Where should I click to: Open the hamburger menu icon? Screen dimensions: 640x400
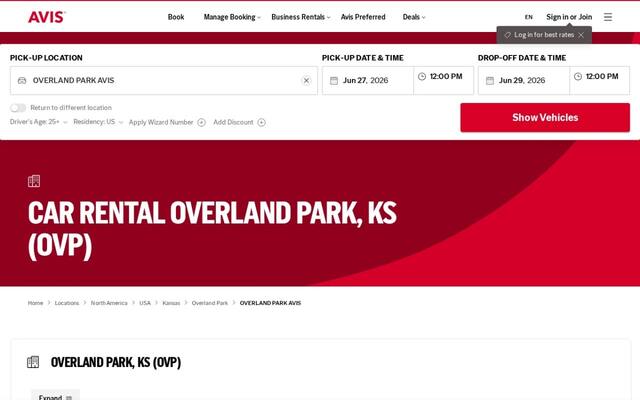coord(608,17)
